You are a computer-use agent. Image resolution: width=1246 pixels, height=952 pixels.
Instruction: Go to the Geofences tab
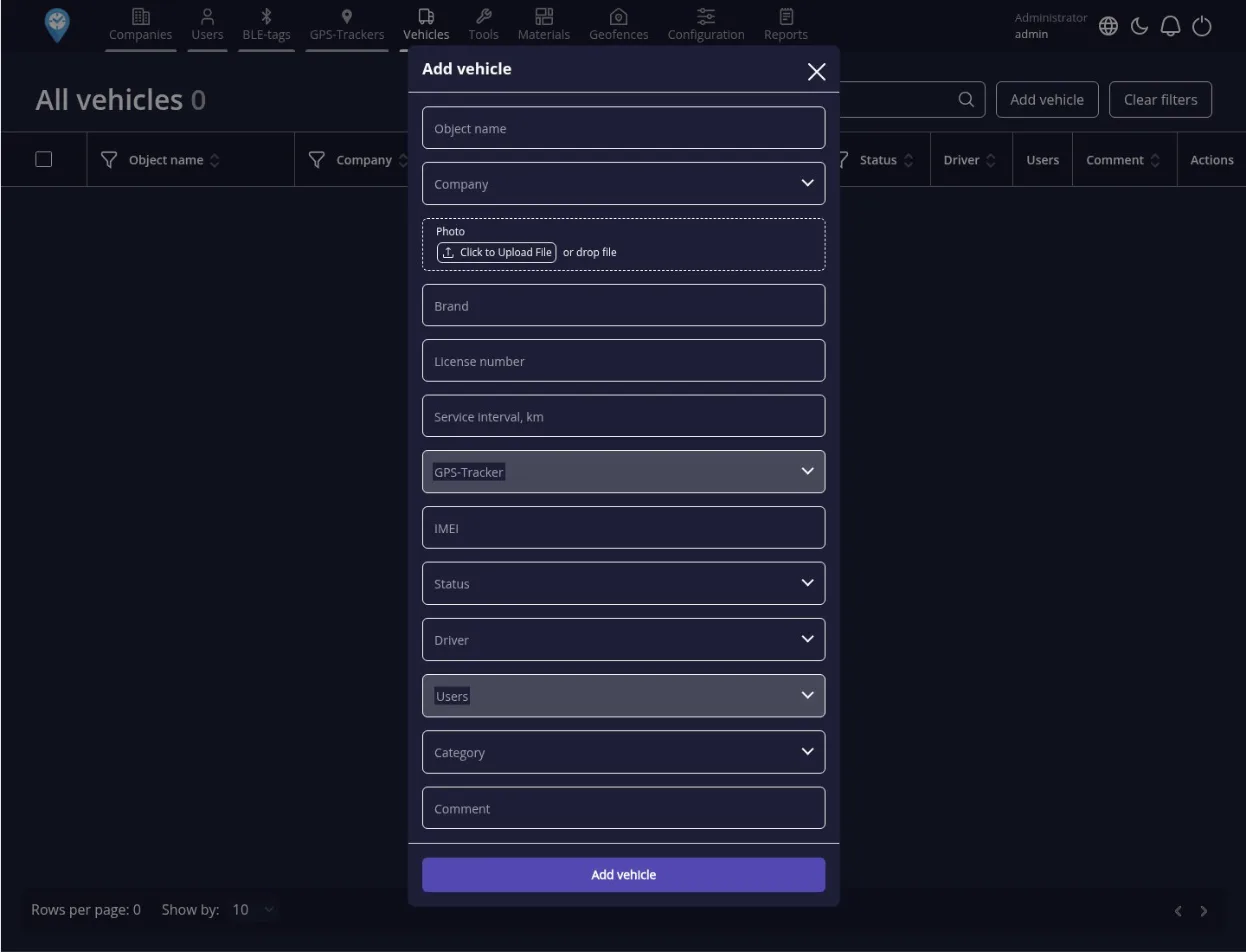[x=618, y=25]
